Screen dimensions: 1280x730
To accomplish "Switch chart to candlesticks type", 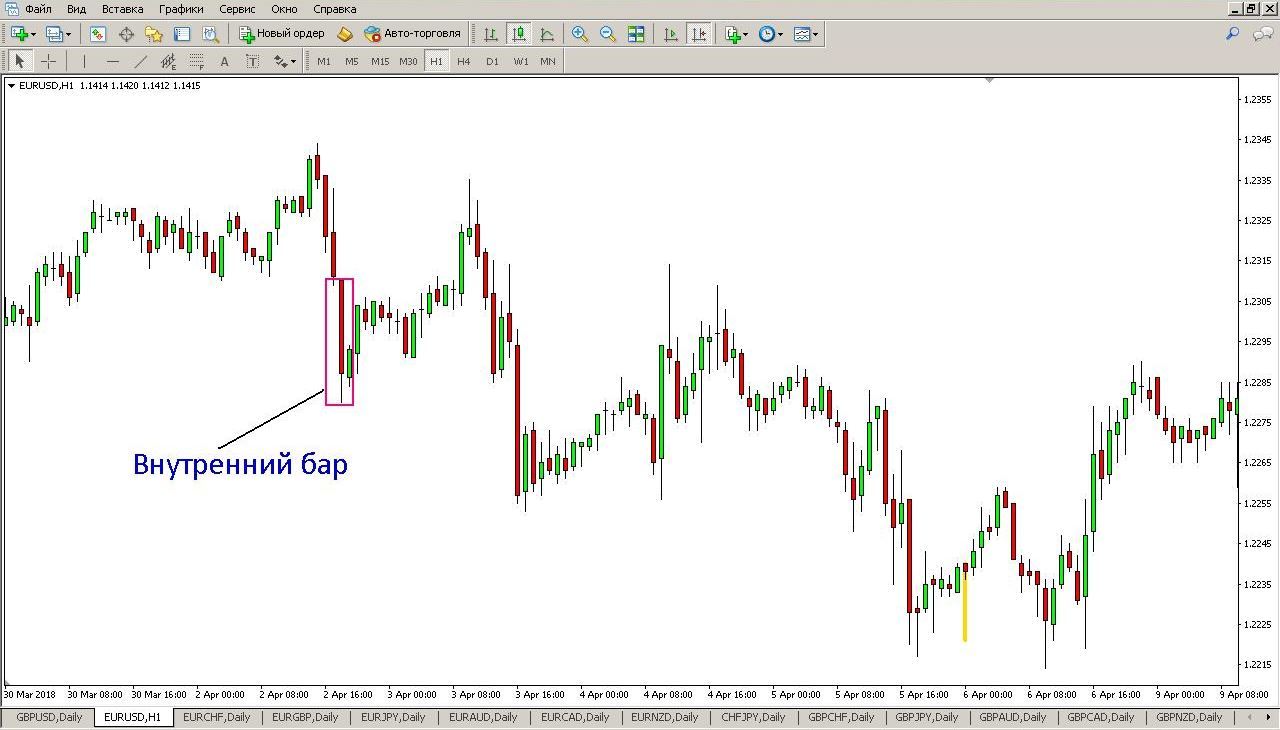I will pyautogui.click(x=519, y=34).
